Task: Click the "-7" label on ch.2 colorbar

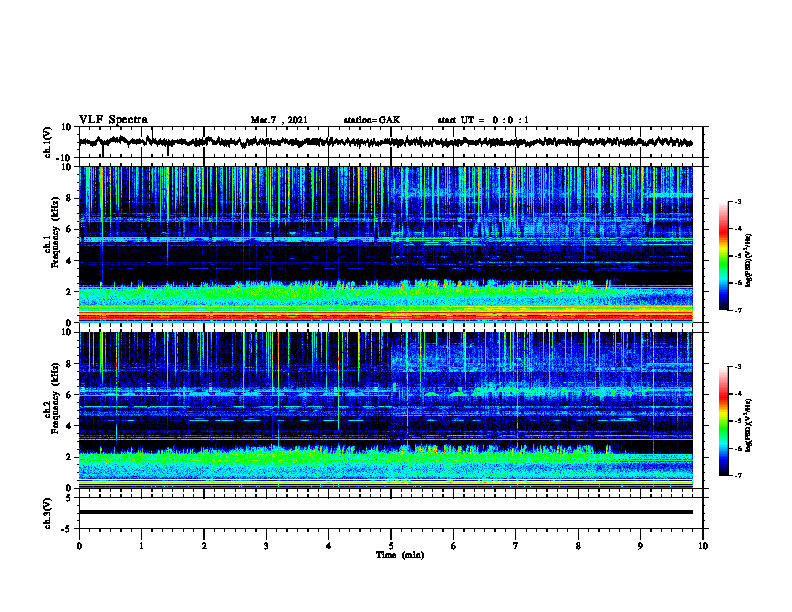Action: coord(738,475)
